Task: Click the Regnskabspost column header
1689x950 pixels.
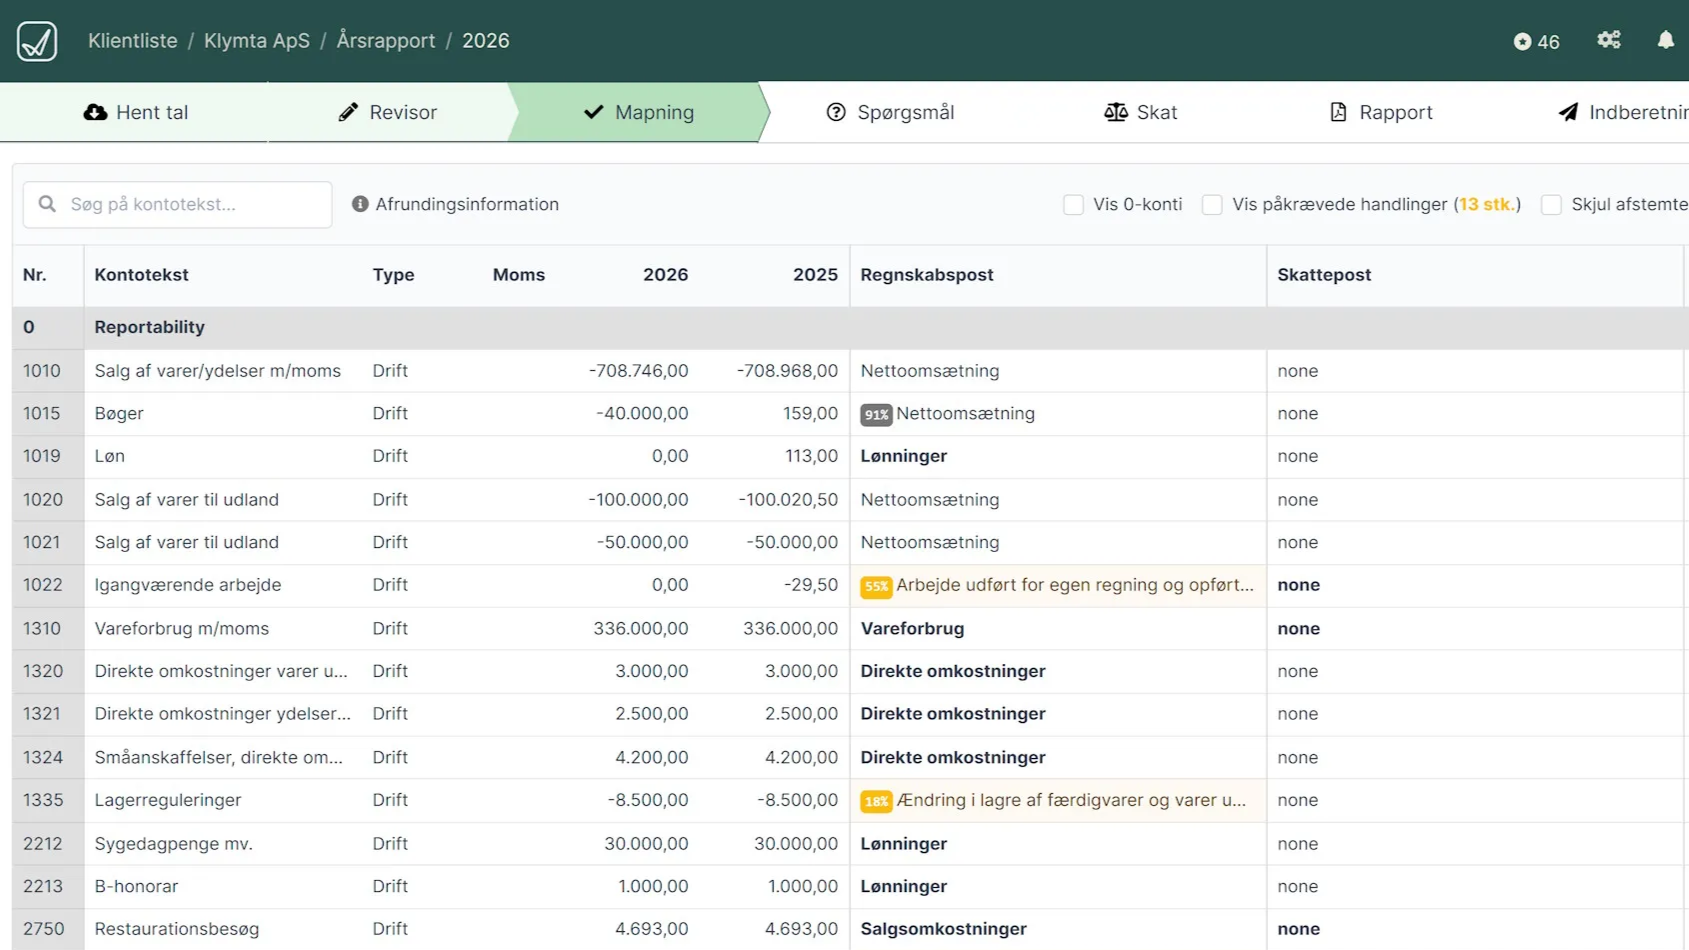Action: [x=927, y=275]
